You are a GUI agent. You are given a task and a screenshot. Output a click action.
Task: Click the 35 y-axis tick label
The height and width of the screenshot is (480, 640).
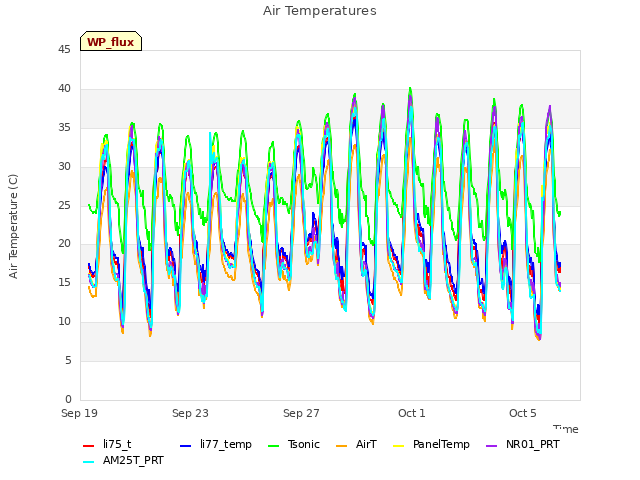64,128
